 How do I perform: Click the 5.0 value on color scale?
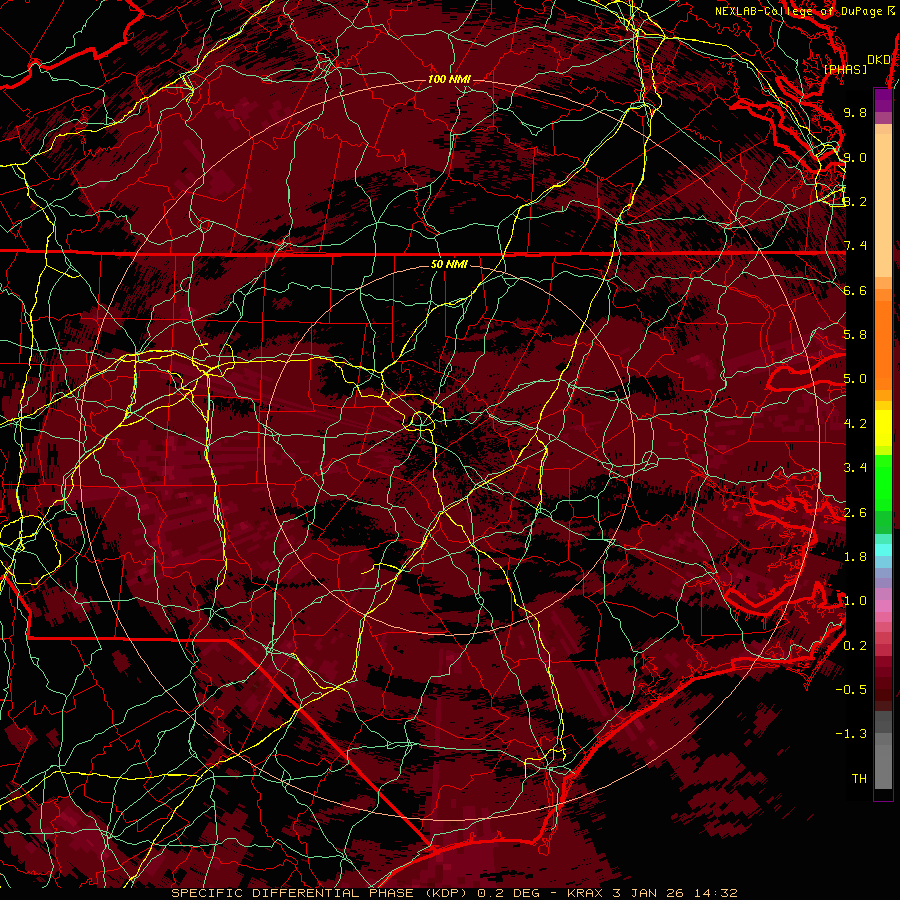tap(855, 379)
